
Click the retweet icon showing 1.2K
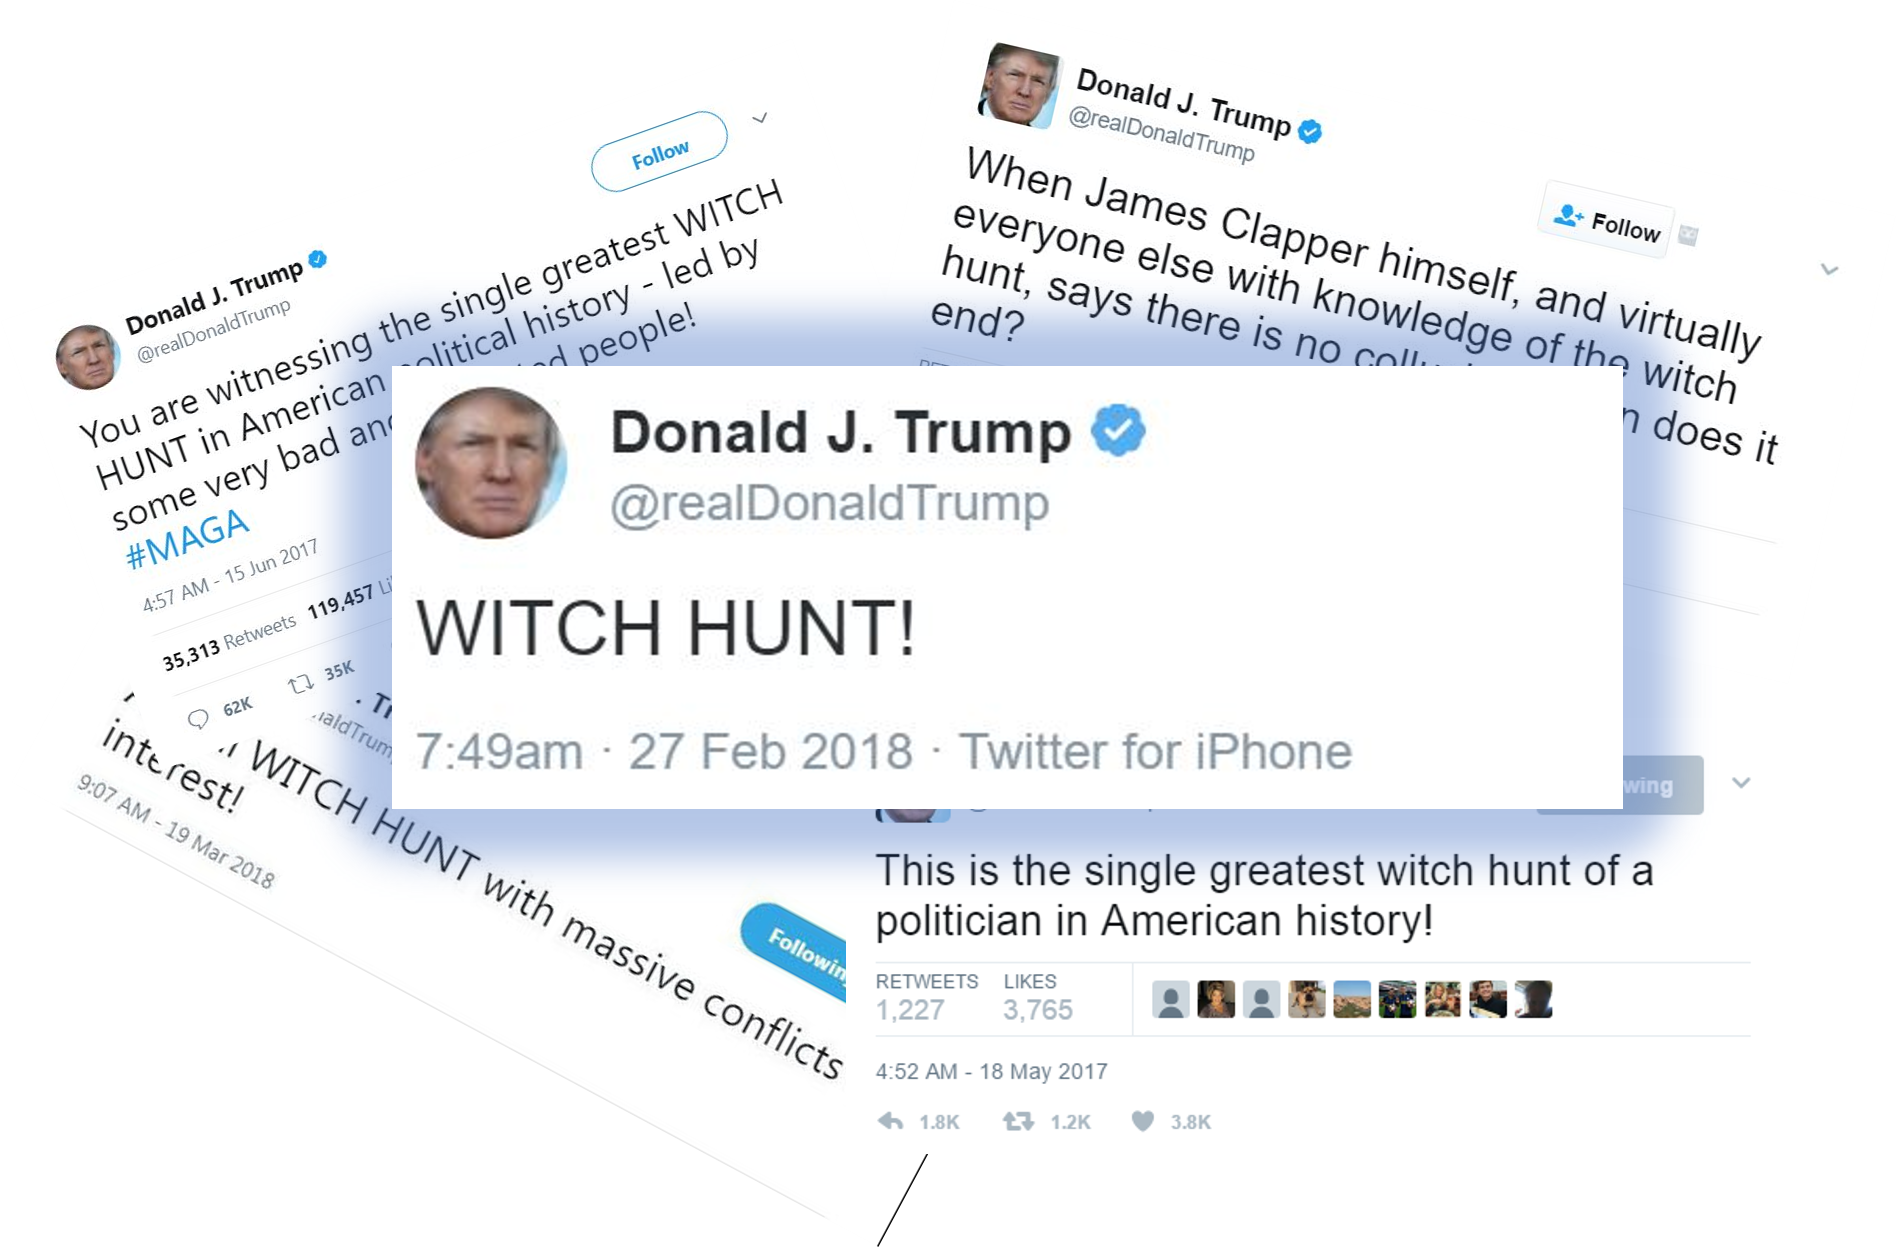coord(1018,1121)
